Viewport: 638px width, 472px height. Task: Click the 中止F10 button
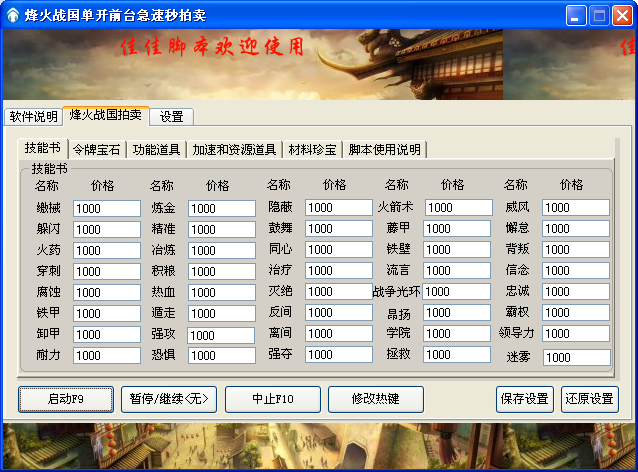(x=273, y=399)
